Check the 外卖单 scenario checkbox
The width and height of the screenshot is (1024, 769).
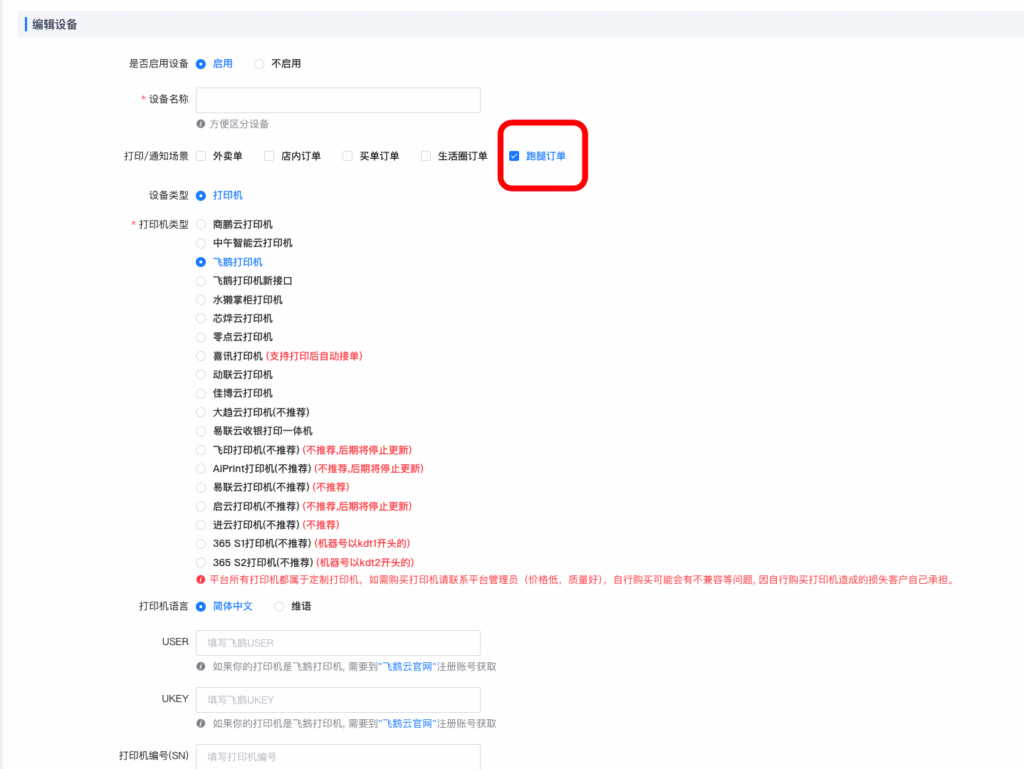(199, 156)
